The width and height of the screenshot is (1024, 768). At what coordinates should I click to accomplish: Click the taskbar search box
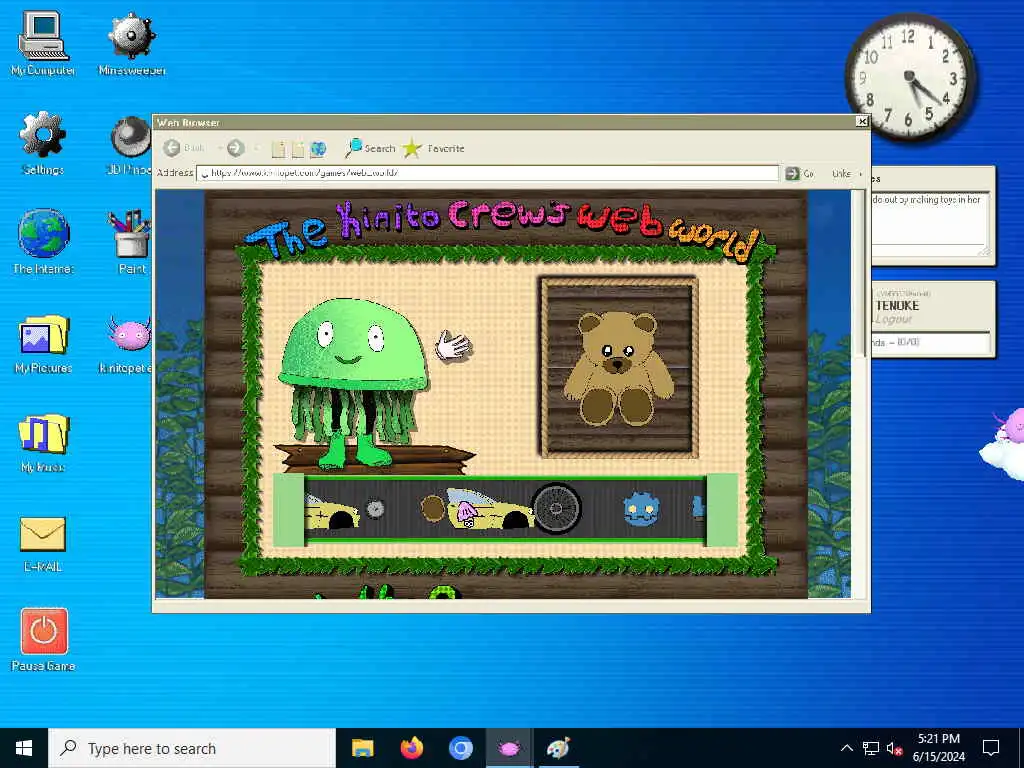192,748
